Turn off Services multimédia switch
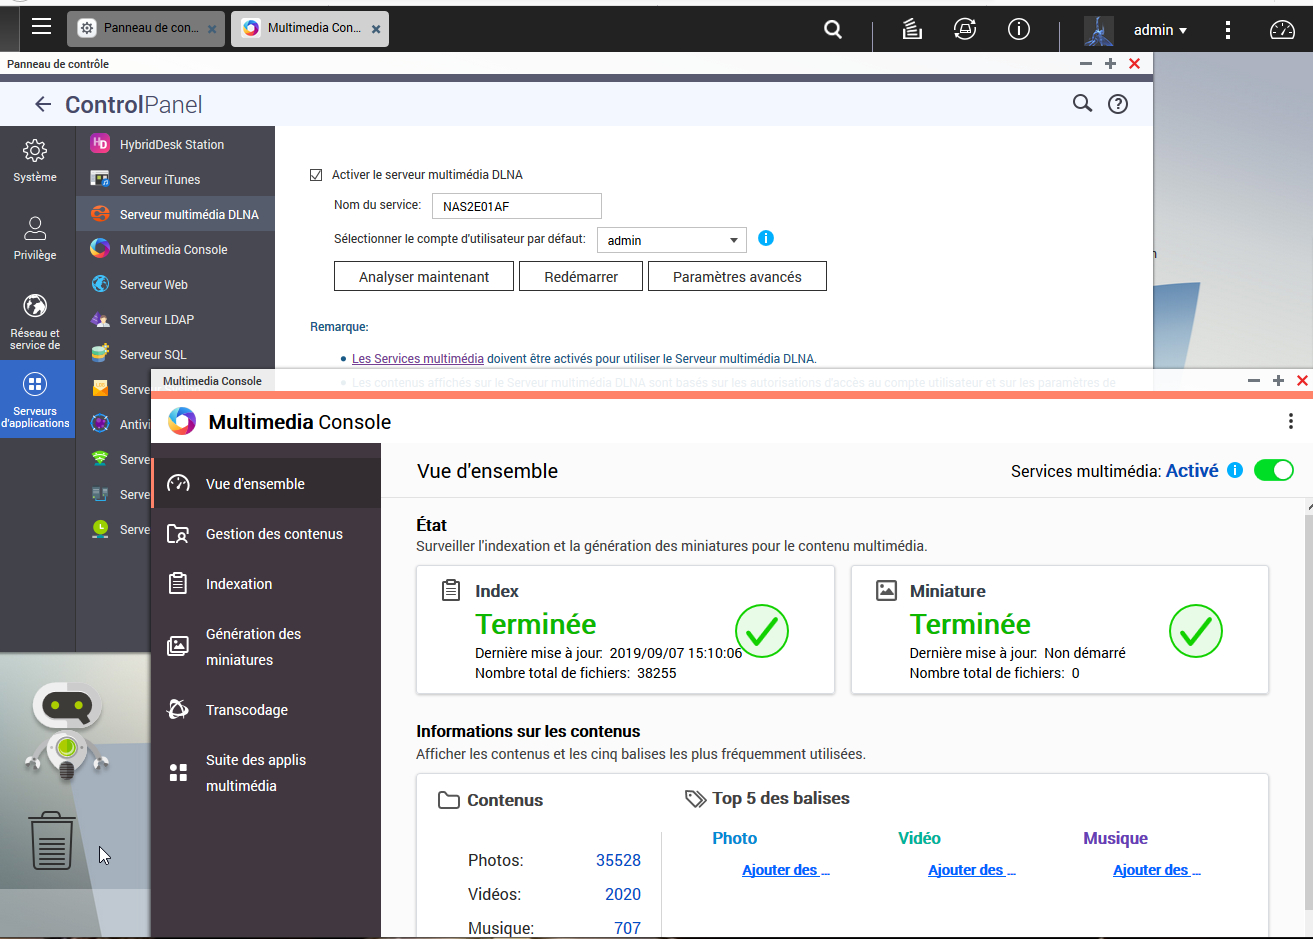The height and width of the screenshot is (939, 1313). [1274, 470]
